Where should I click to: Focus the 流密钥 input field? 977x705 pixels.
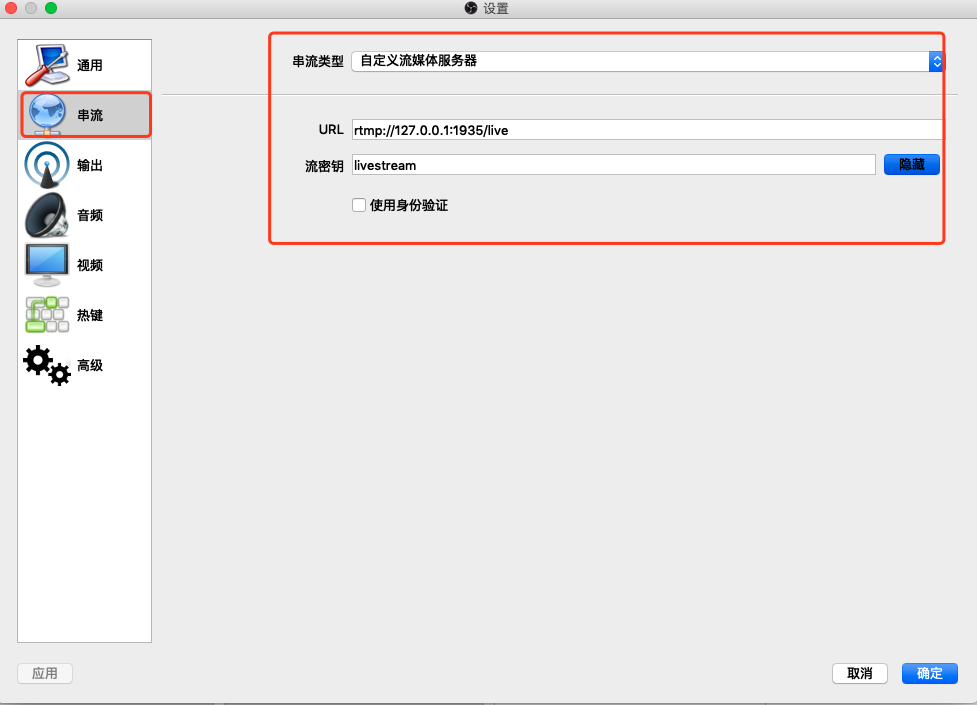pyautogui.click(x=614, y=165)
